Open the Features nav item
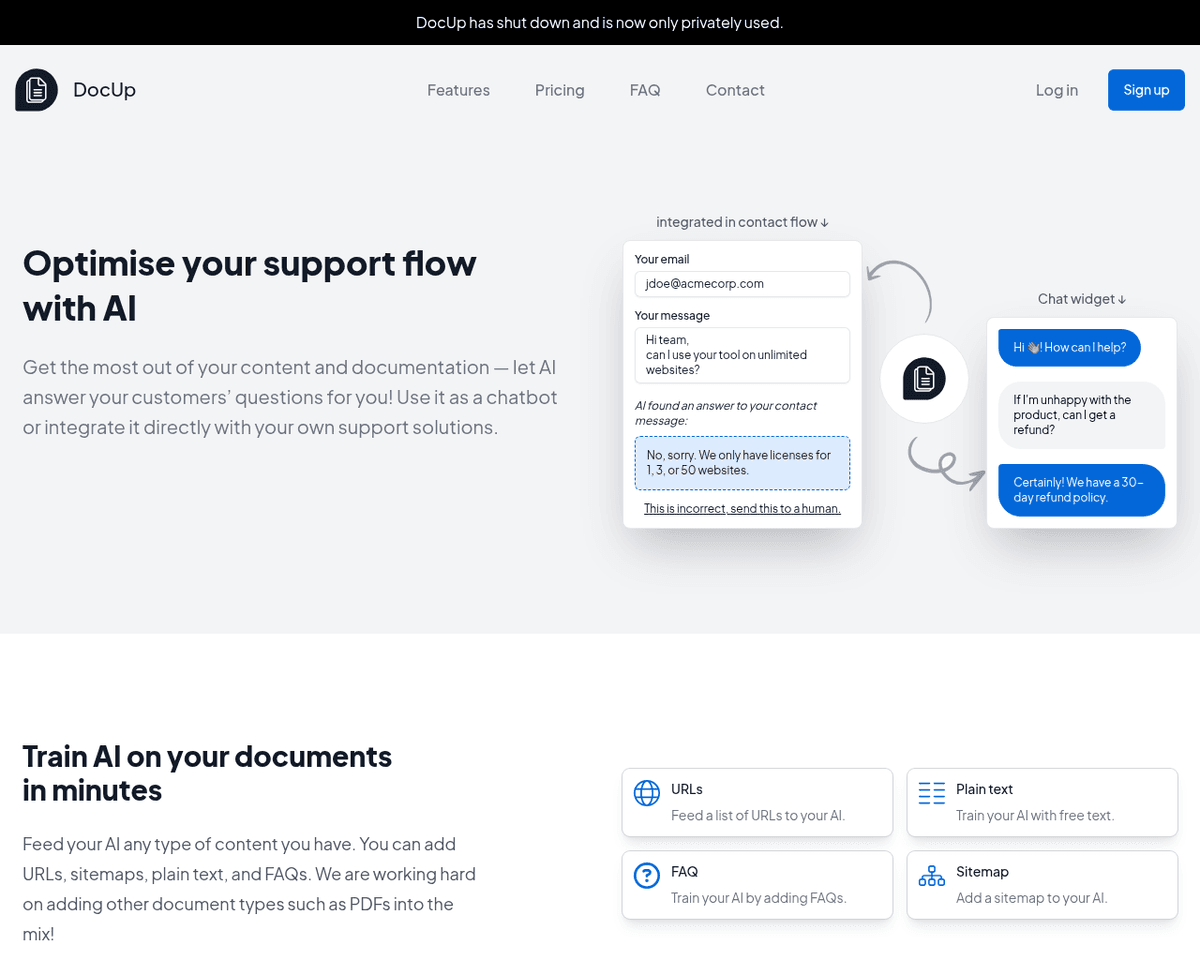The image size is (1200, 960). tap(458, 90)
